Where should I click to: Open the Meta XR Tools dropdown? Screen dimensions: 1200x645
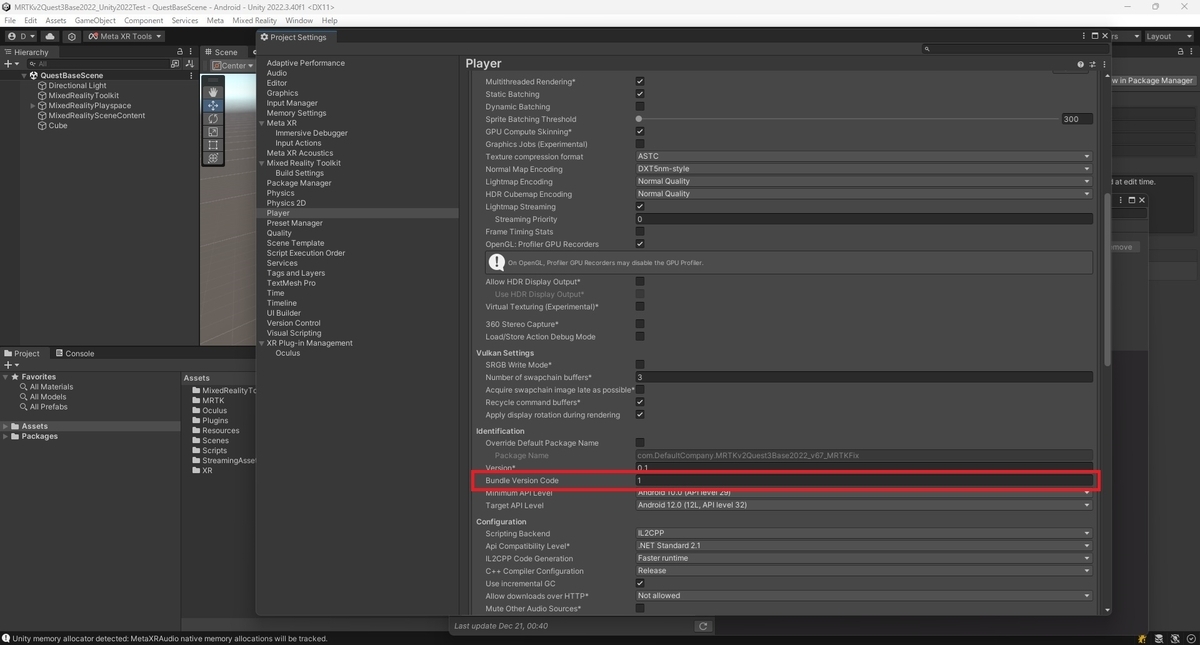(124, 36)
